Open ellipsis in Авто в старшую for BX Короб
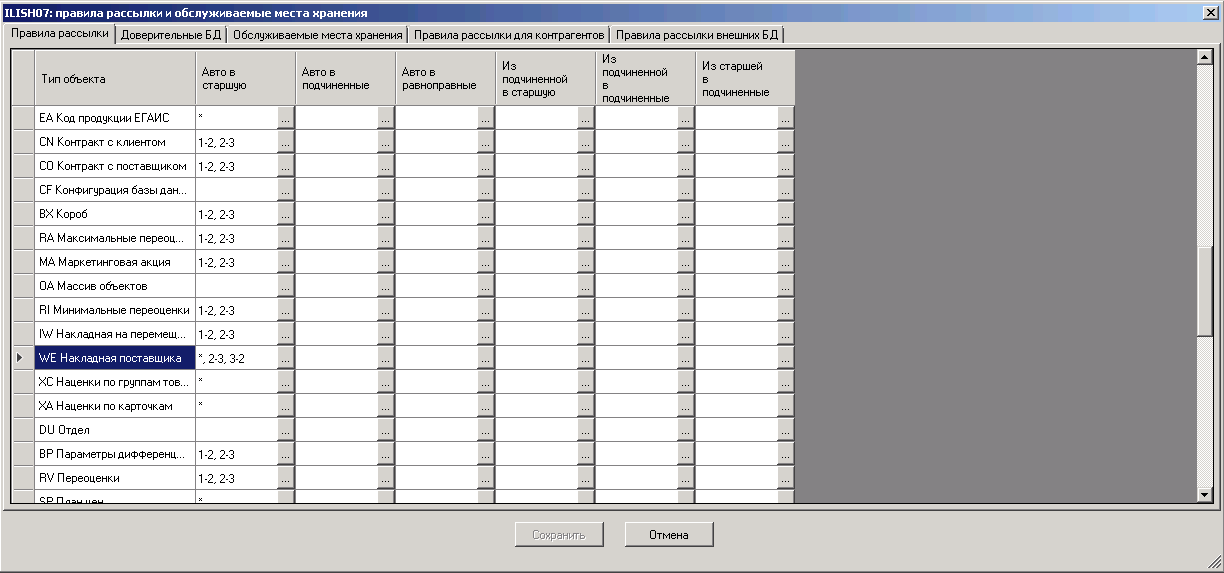The height and width of the screenshot is (573, 1224). [x=286, y=214]
